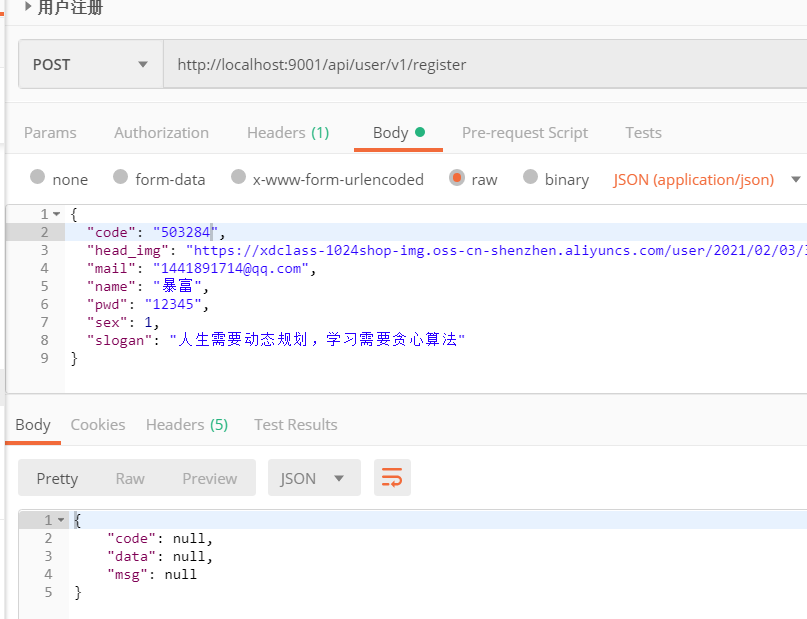Switch response view to Raw
The width and height of the screenshot is (807, 619).
[x=130, y=479]
